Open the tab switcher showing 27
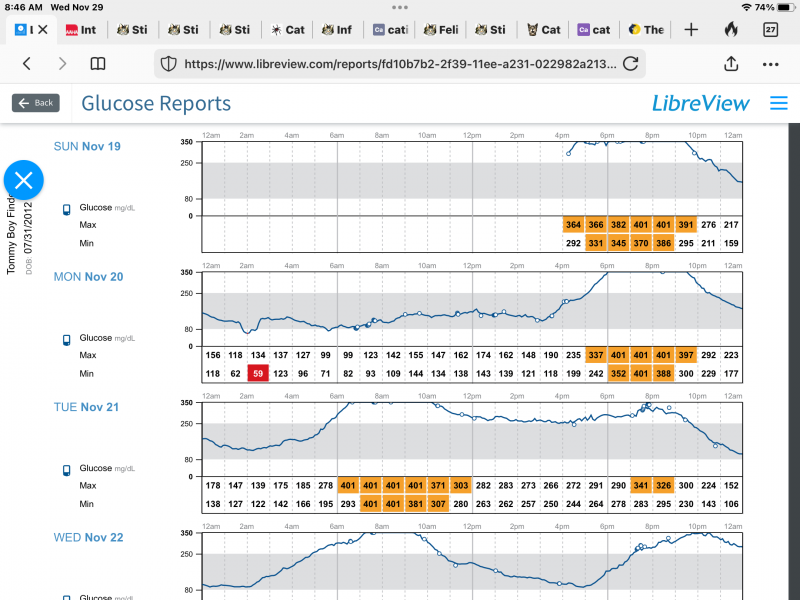800x600 pixels. point(771,29)
